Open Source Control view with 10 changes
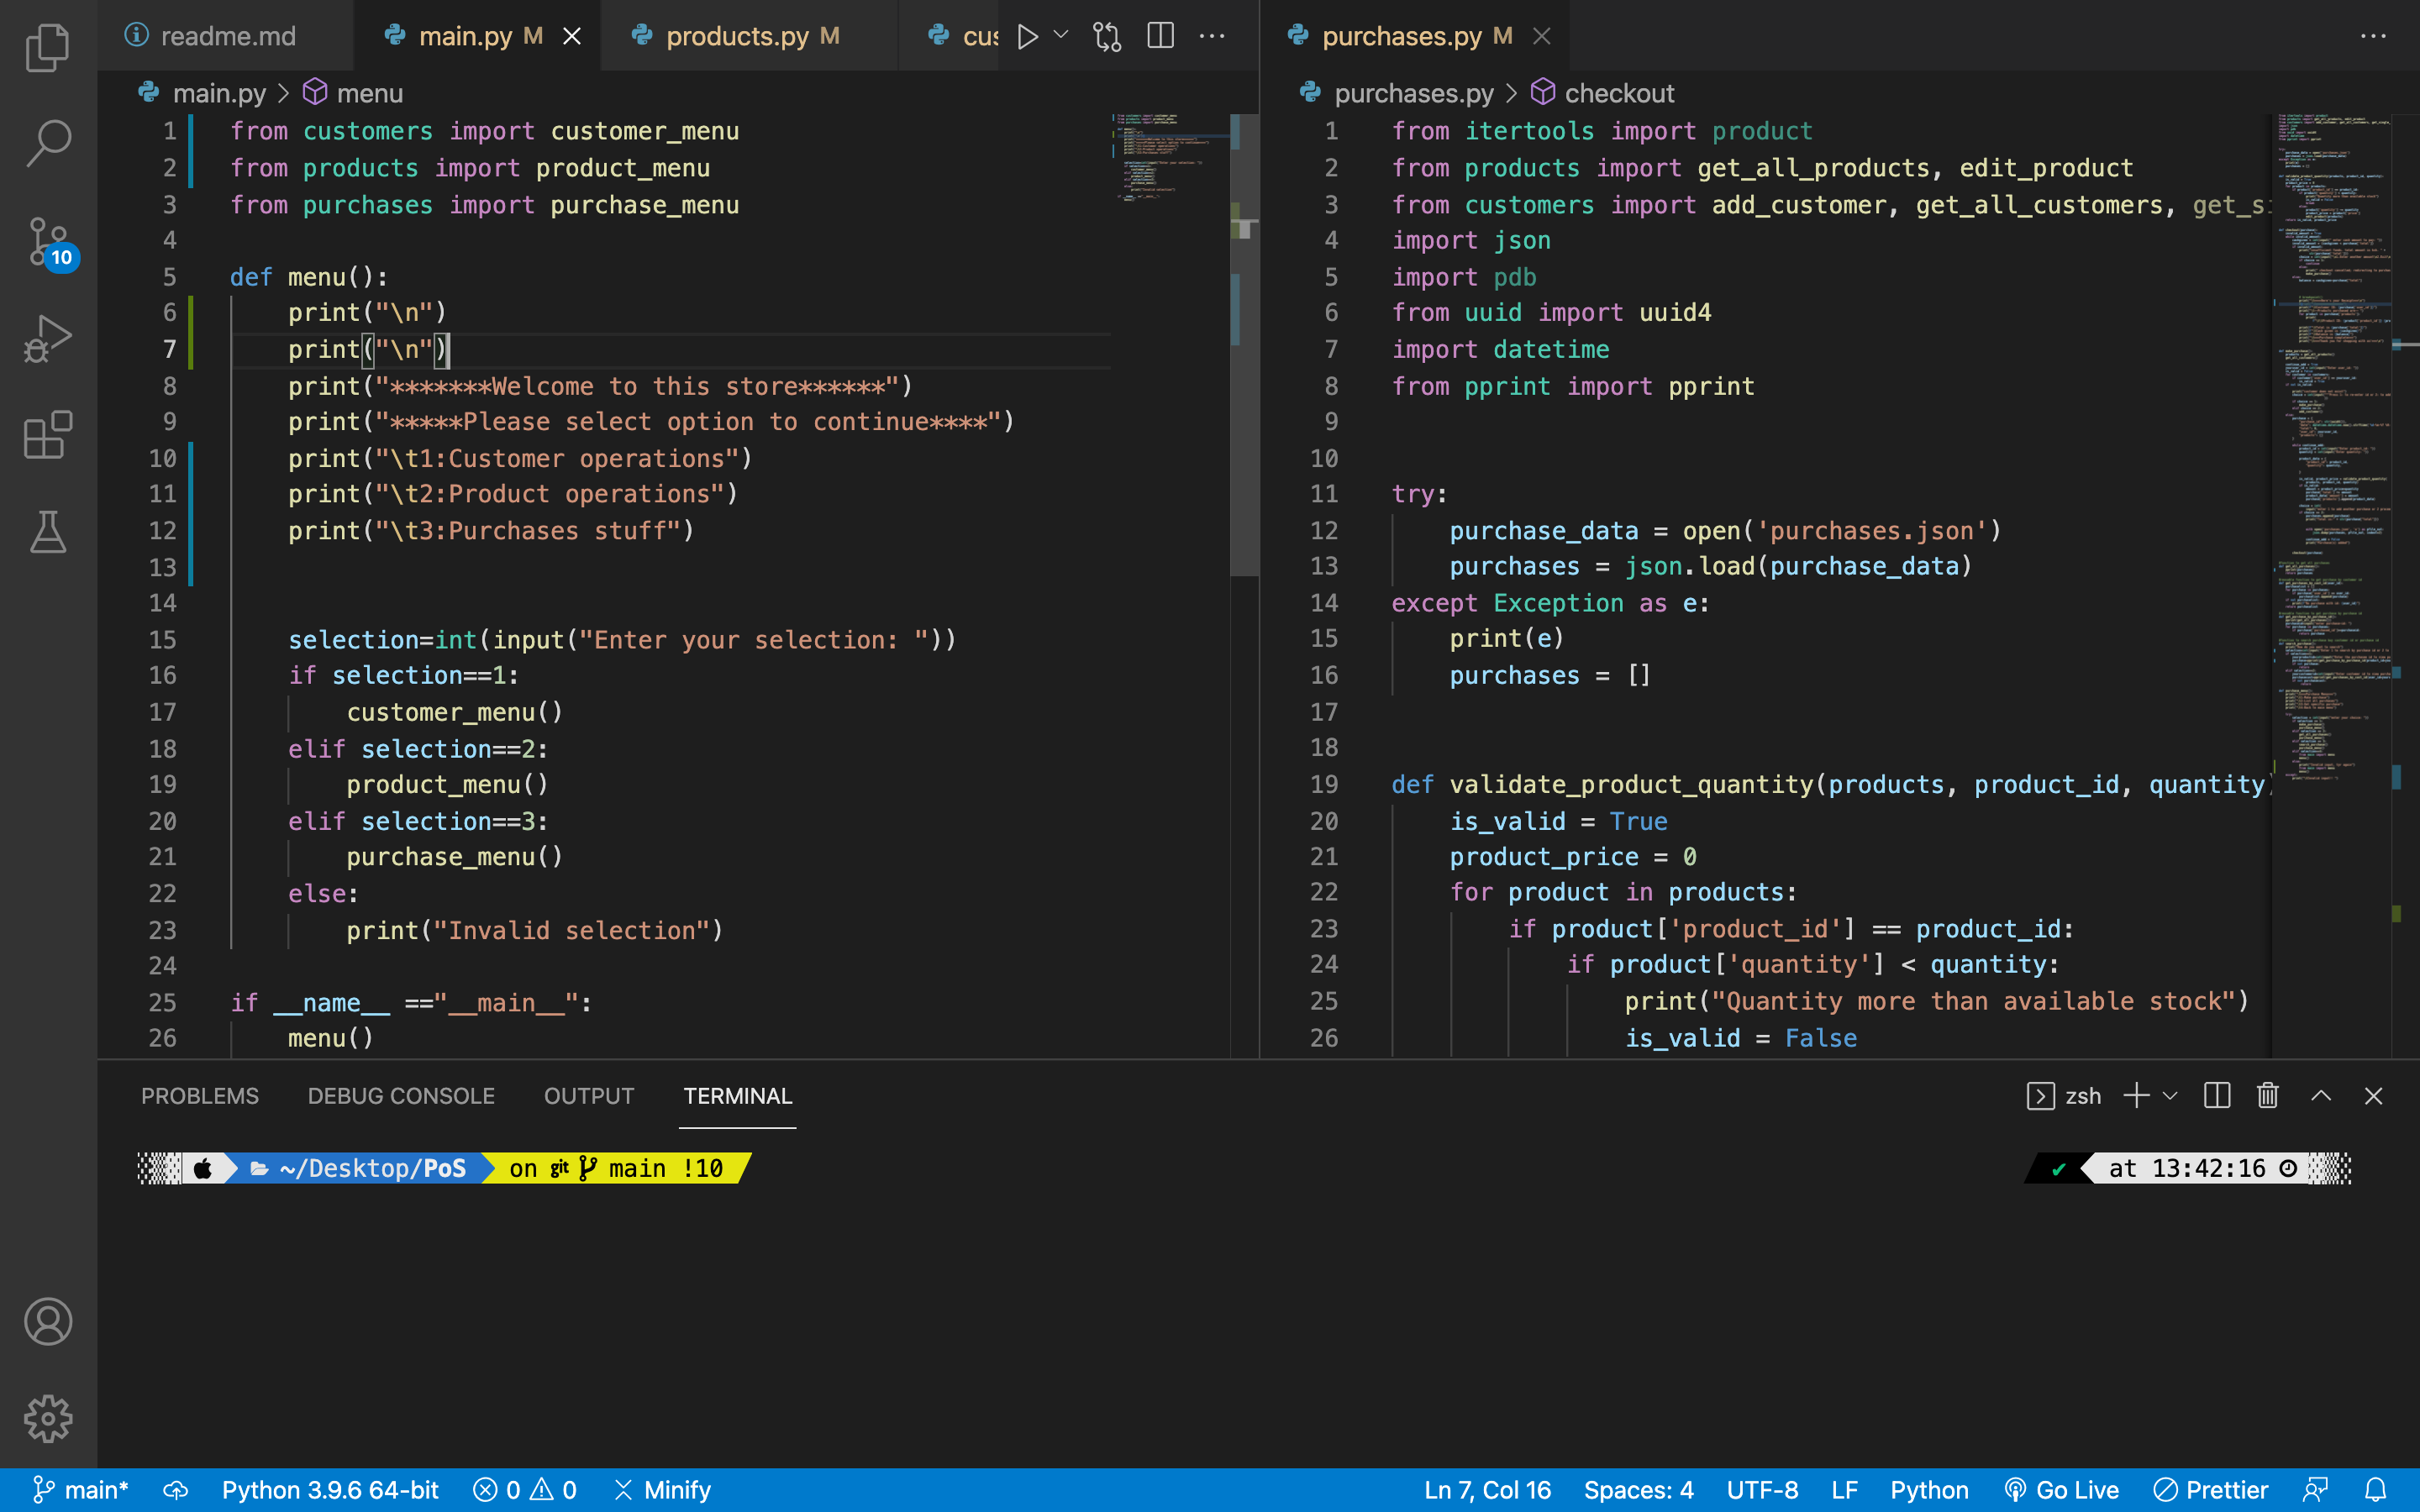2420x1512 pixels. pyautogui.click(x=48, y=242)
